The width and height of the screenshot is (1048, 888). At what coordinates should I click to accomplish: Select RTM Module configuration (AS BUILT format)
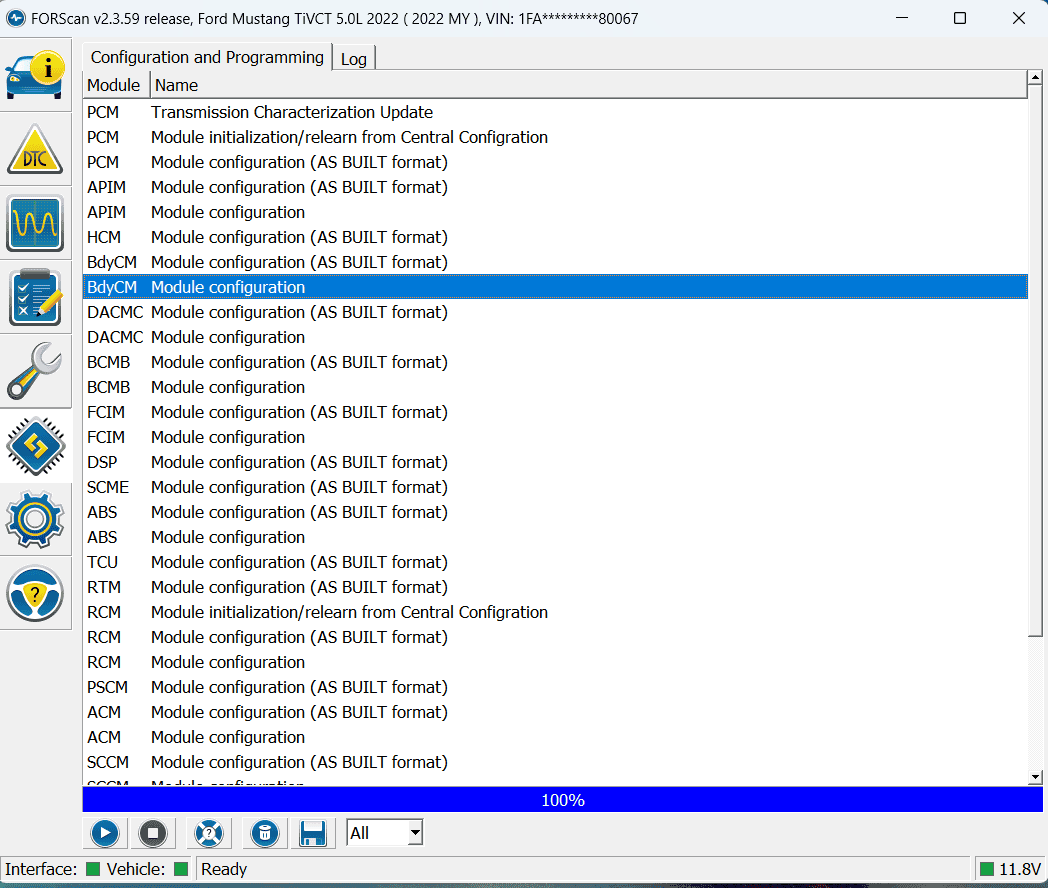pos(555,587)
